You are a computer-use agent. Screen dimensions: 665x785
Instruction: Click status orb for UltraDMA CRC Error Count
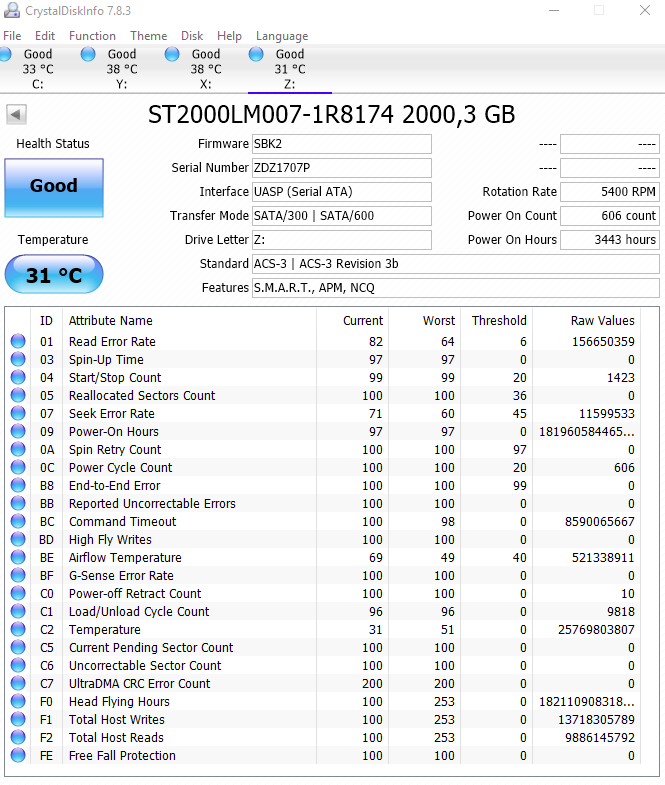coord(18,683)
